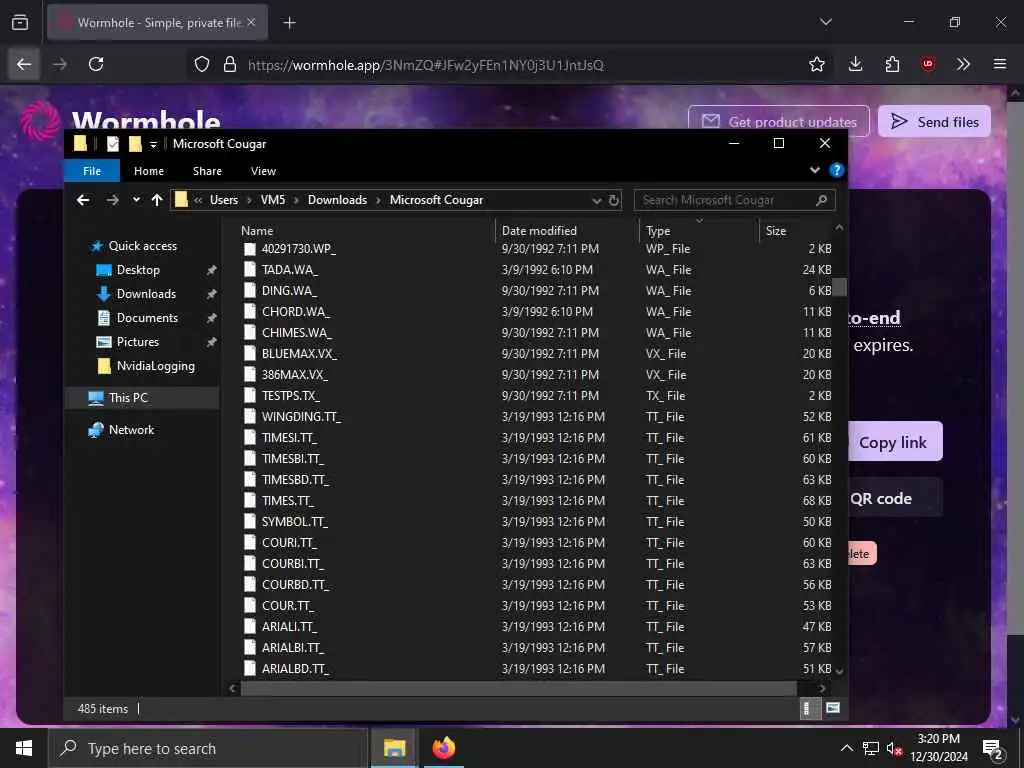This screenshot has height=768, width=1024.
Task: Open Pictures in navigation pane
Action: click(138, 342)
